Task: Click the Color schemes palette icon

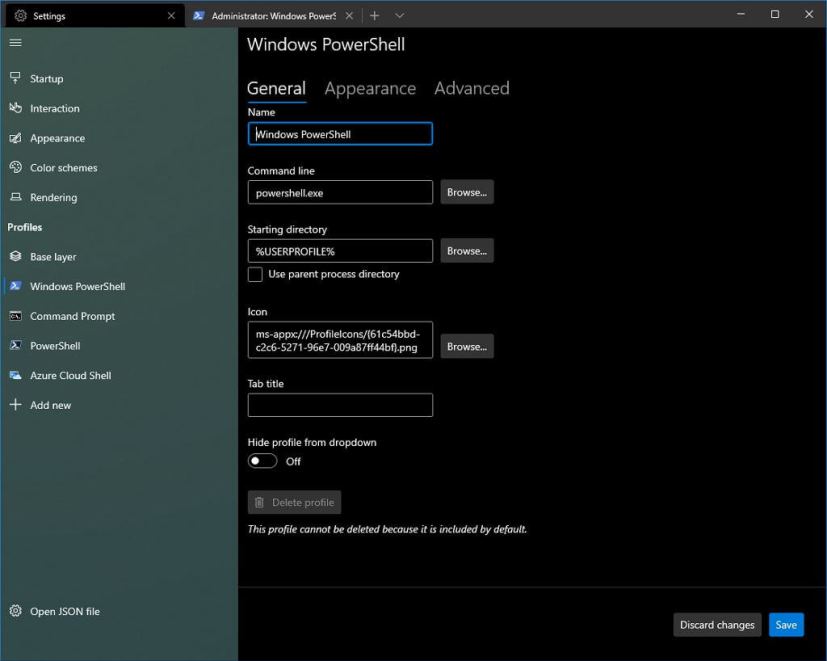Action: pyautogui.click(x=15, y=167)
